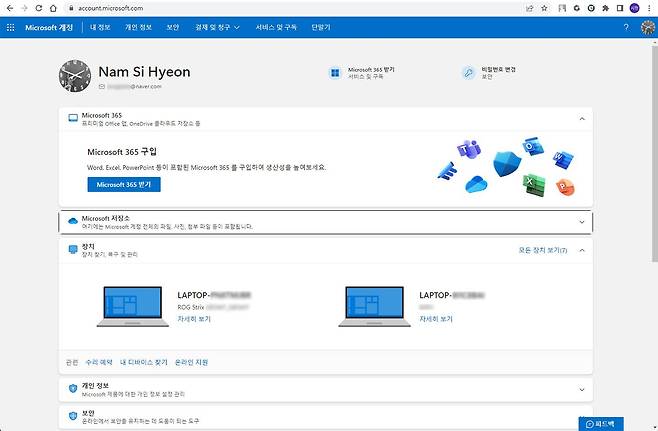
Task: Click the Nam Si Hyeon profile picture
Action: (75, 76)
